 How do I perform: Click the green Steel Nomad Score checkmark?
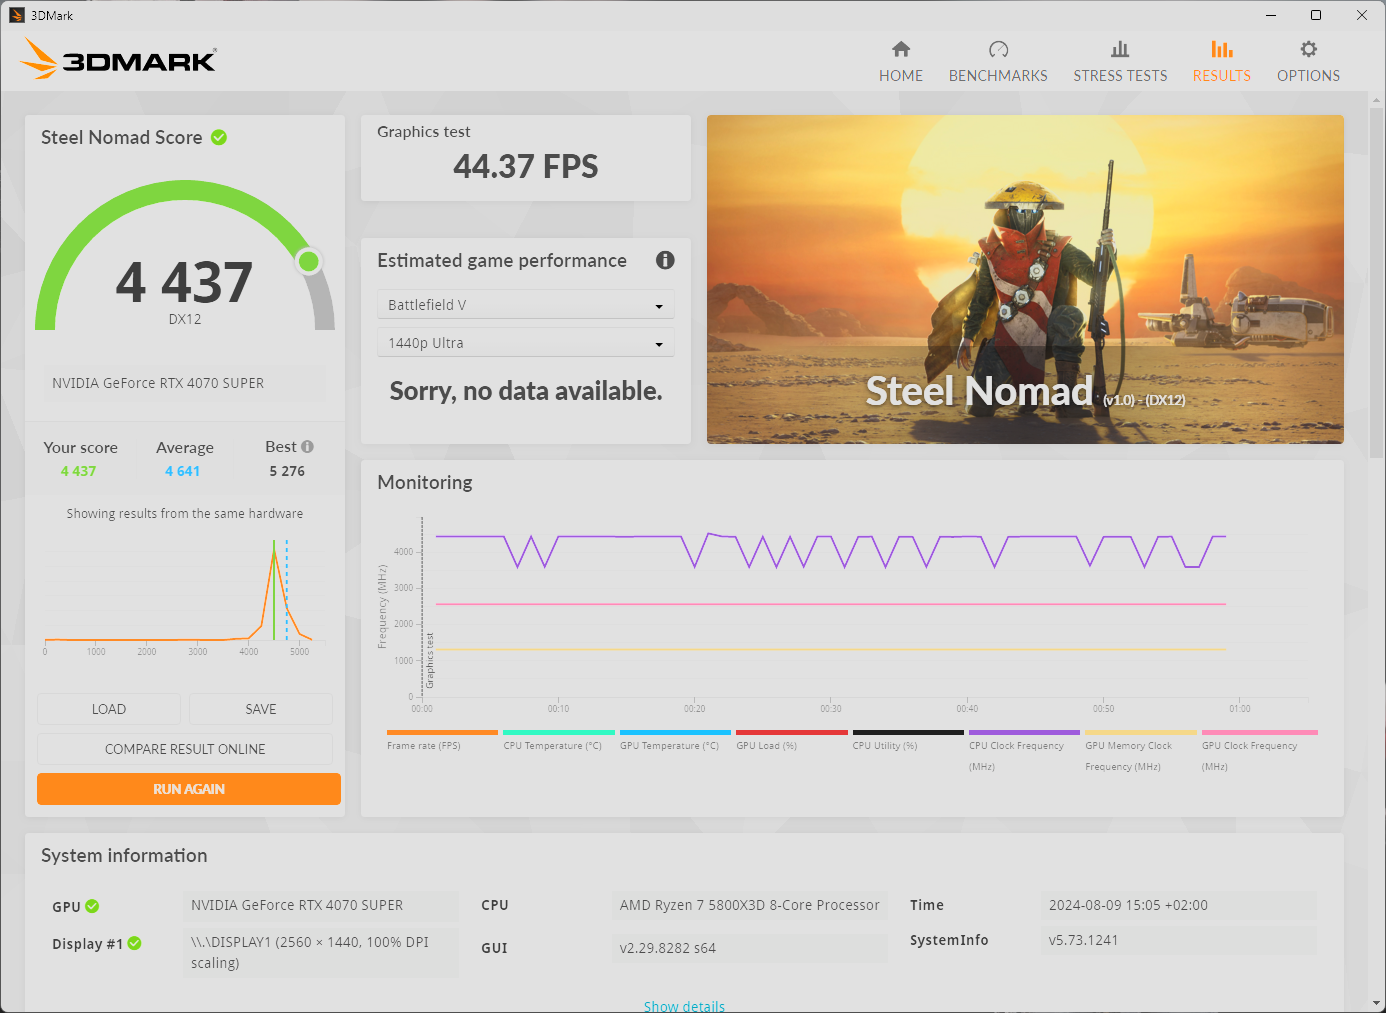tap(219, 137)
